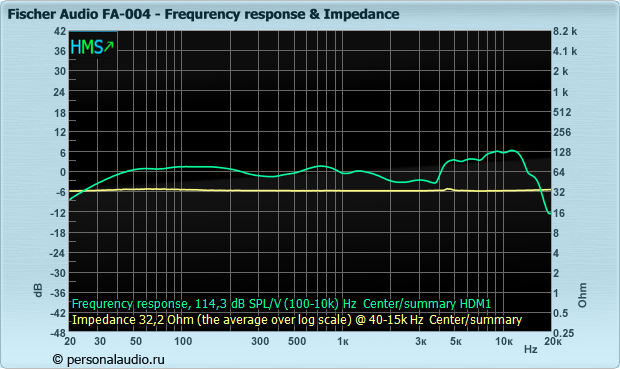Click the dB axis unit label
This screenshot has height=369, width=620.
pyautogui.click(x=38, y=290)
